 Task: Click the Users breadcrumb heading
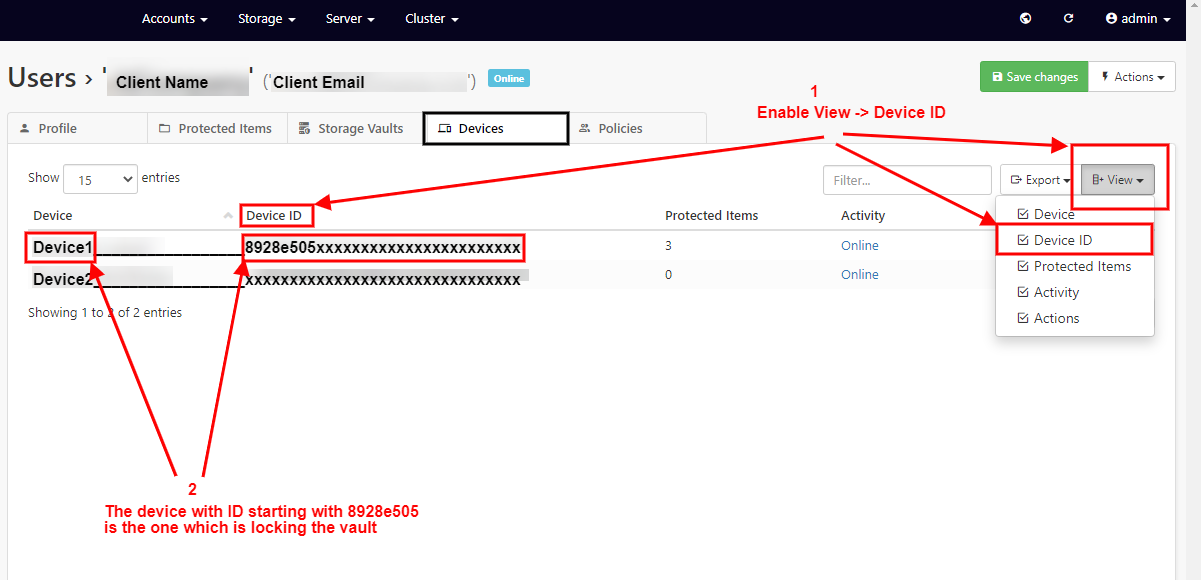(x=42, y=78)
